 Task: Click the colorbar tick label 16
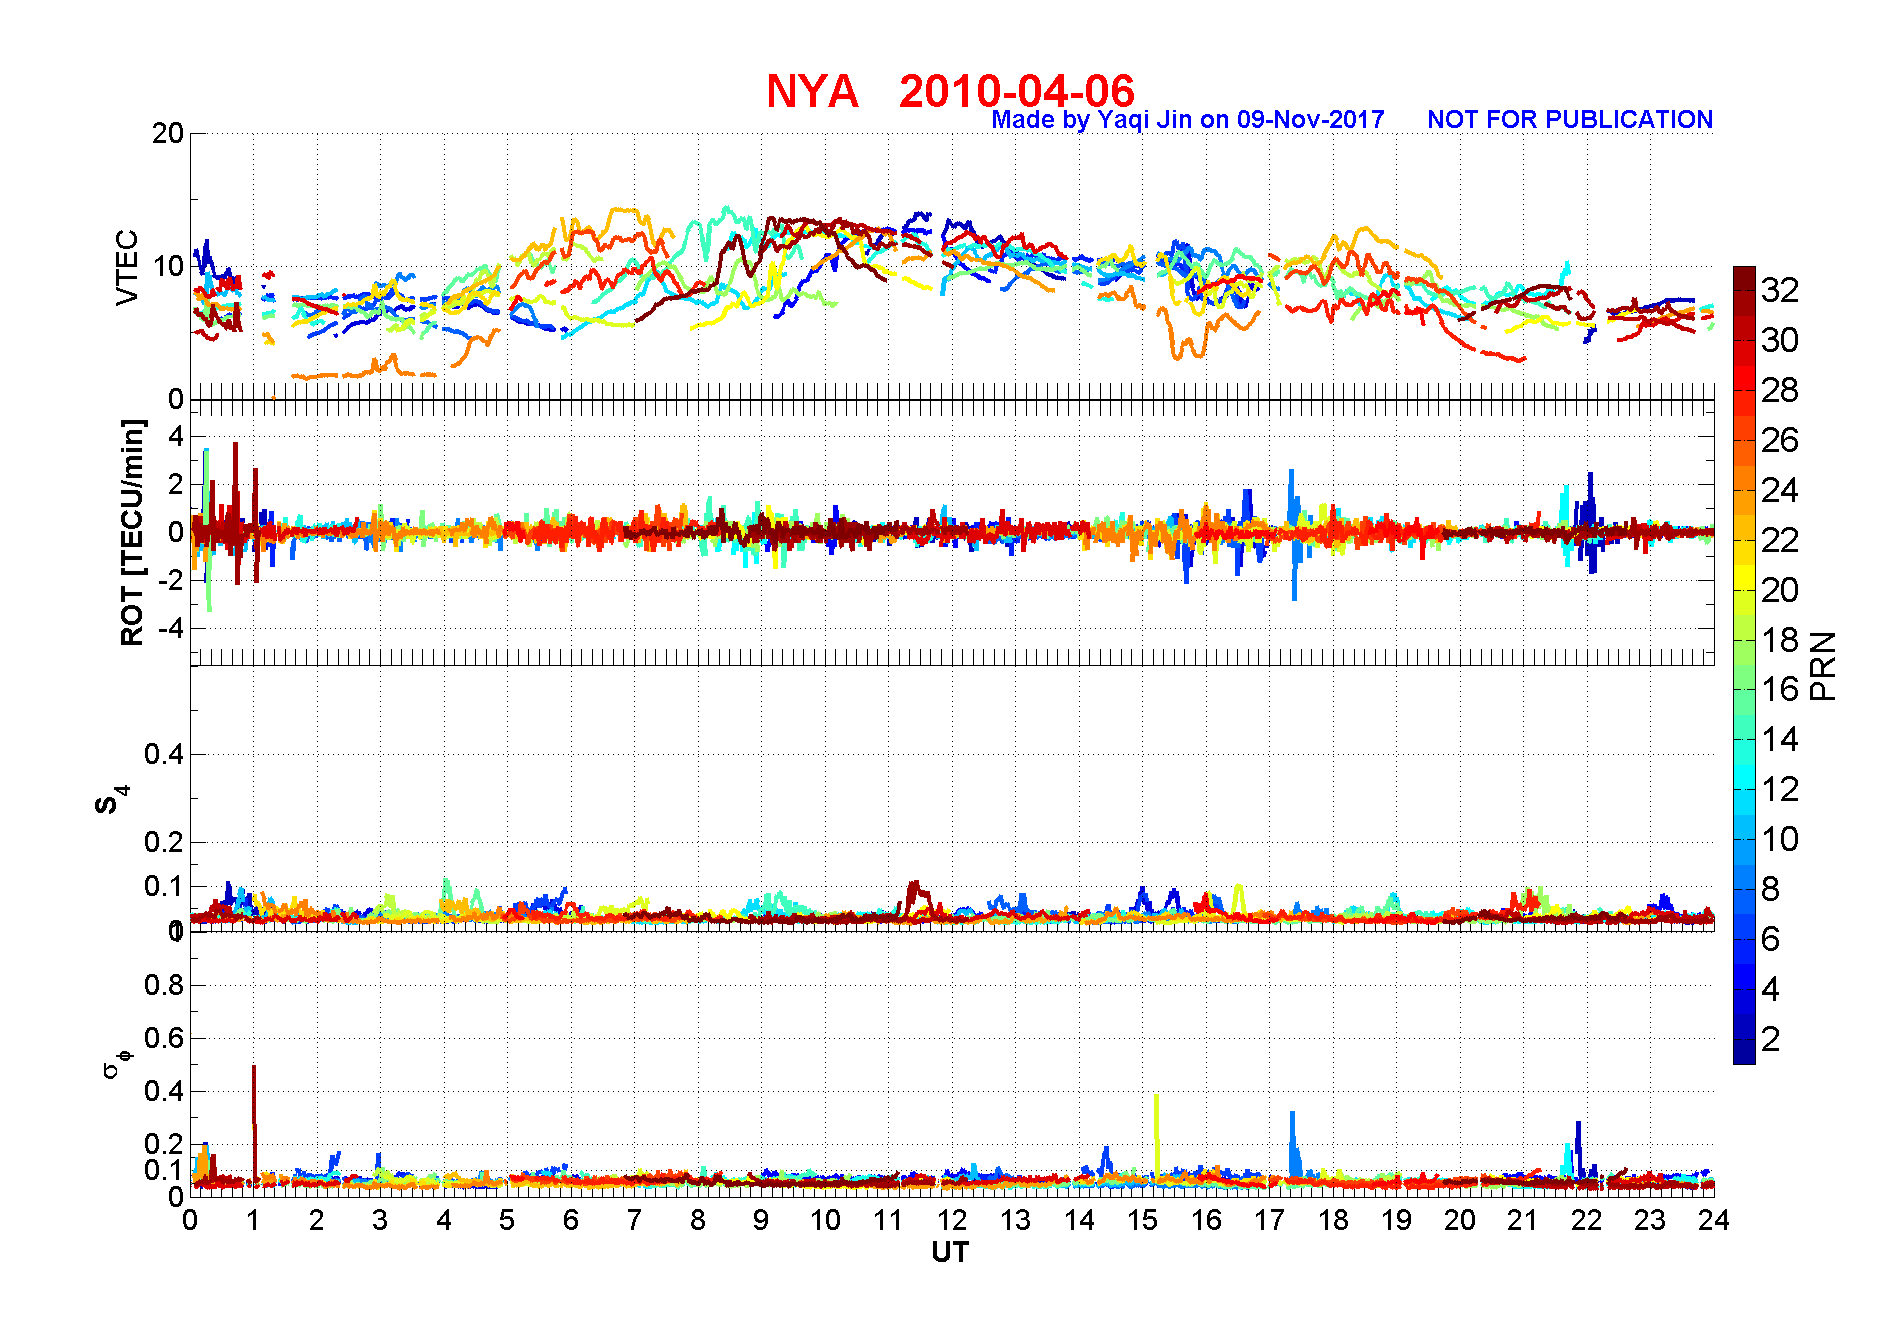coord(1780,689)
